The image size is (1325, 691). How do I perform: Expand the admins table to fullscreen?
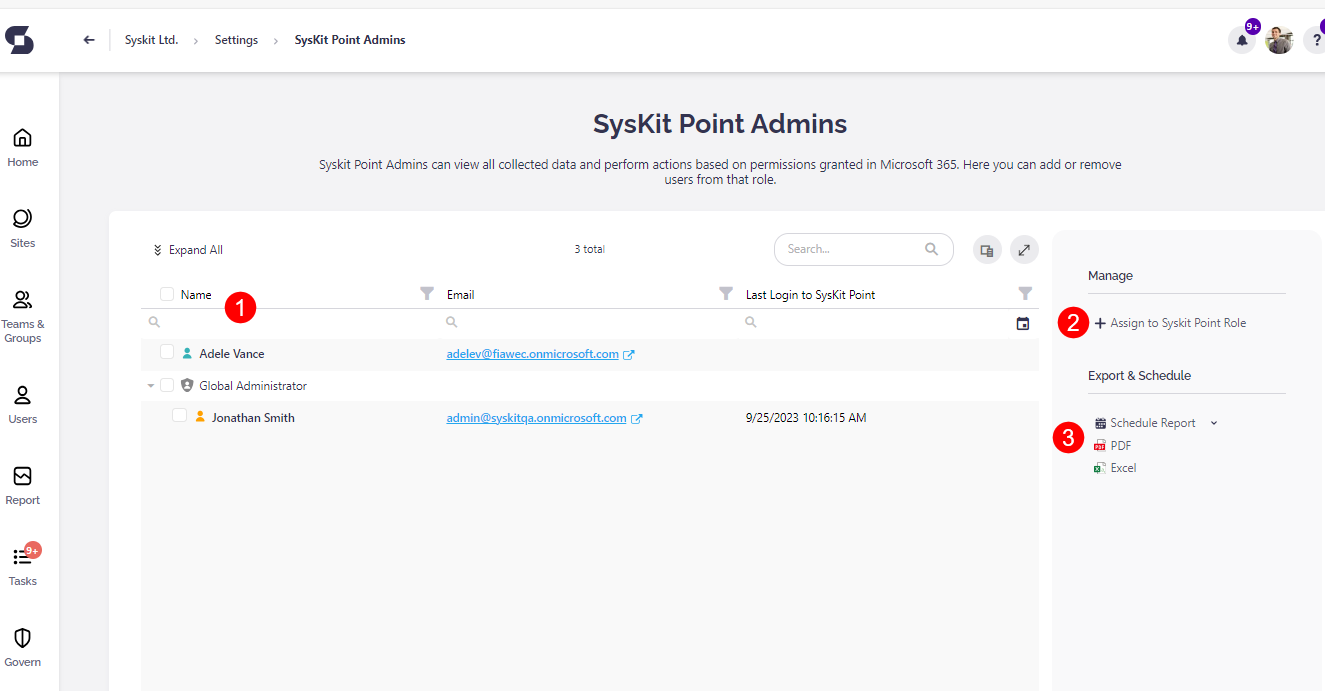click(1023, 249)
